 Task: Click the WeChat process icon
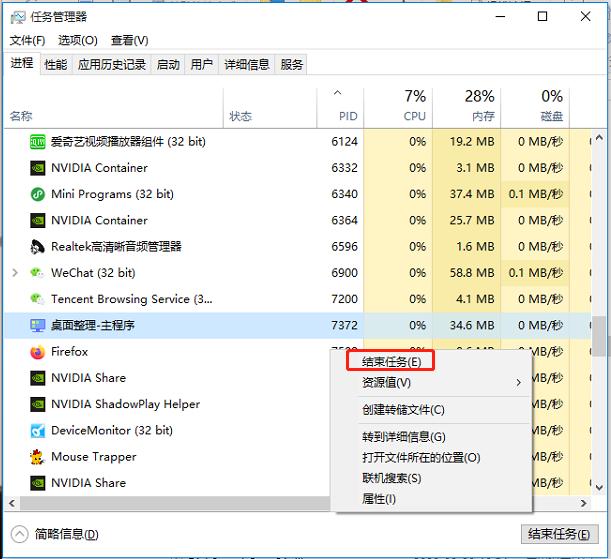point(38,273)
